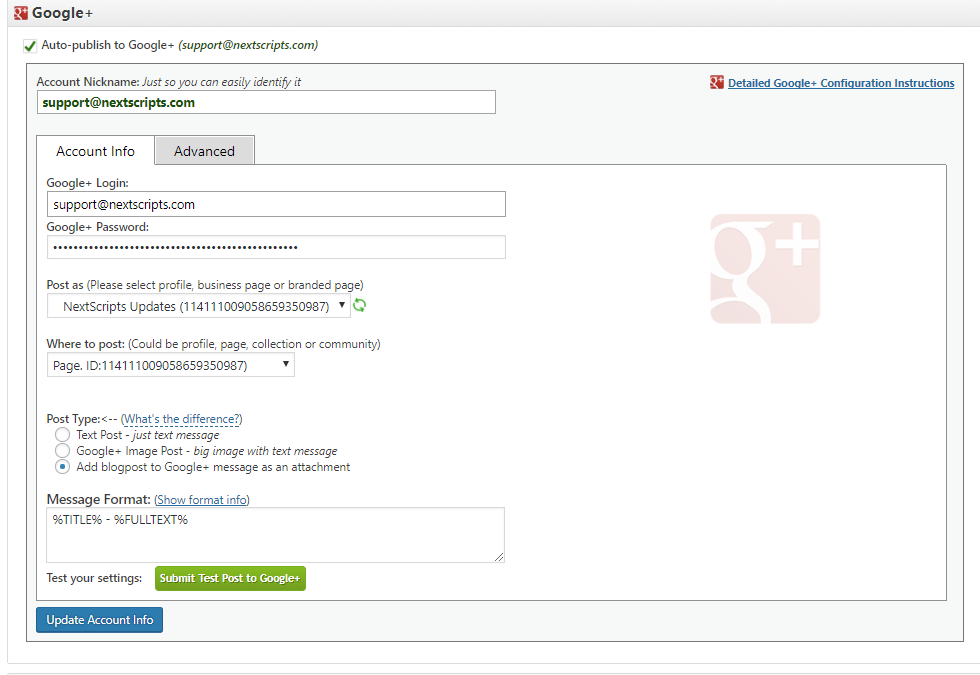980x675 pixels.
Task: Select Add blogpost as attachment radio button
Action: coord(62,467)
